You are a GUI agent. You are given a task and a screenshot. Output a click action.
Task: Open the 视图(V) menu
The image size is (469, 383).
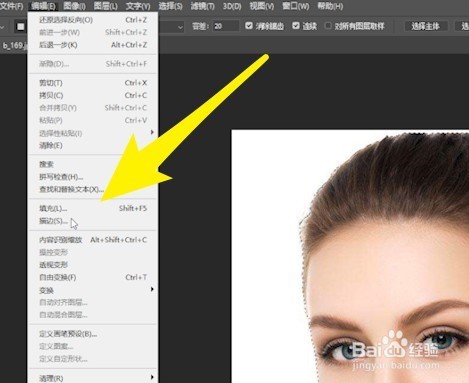pyautogui.click(x=262, y=6)
